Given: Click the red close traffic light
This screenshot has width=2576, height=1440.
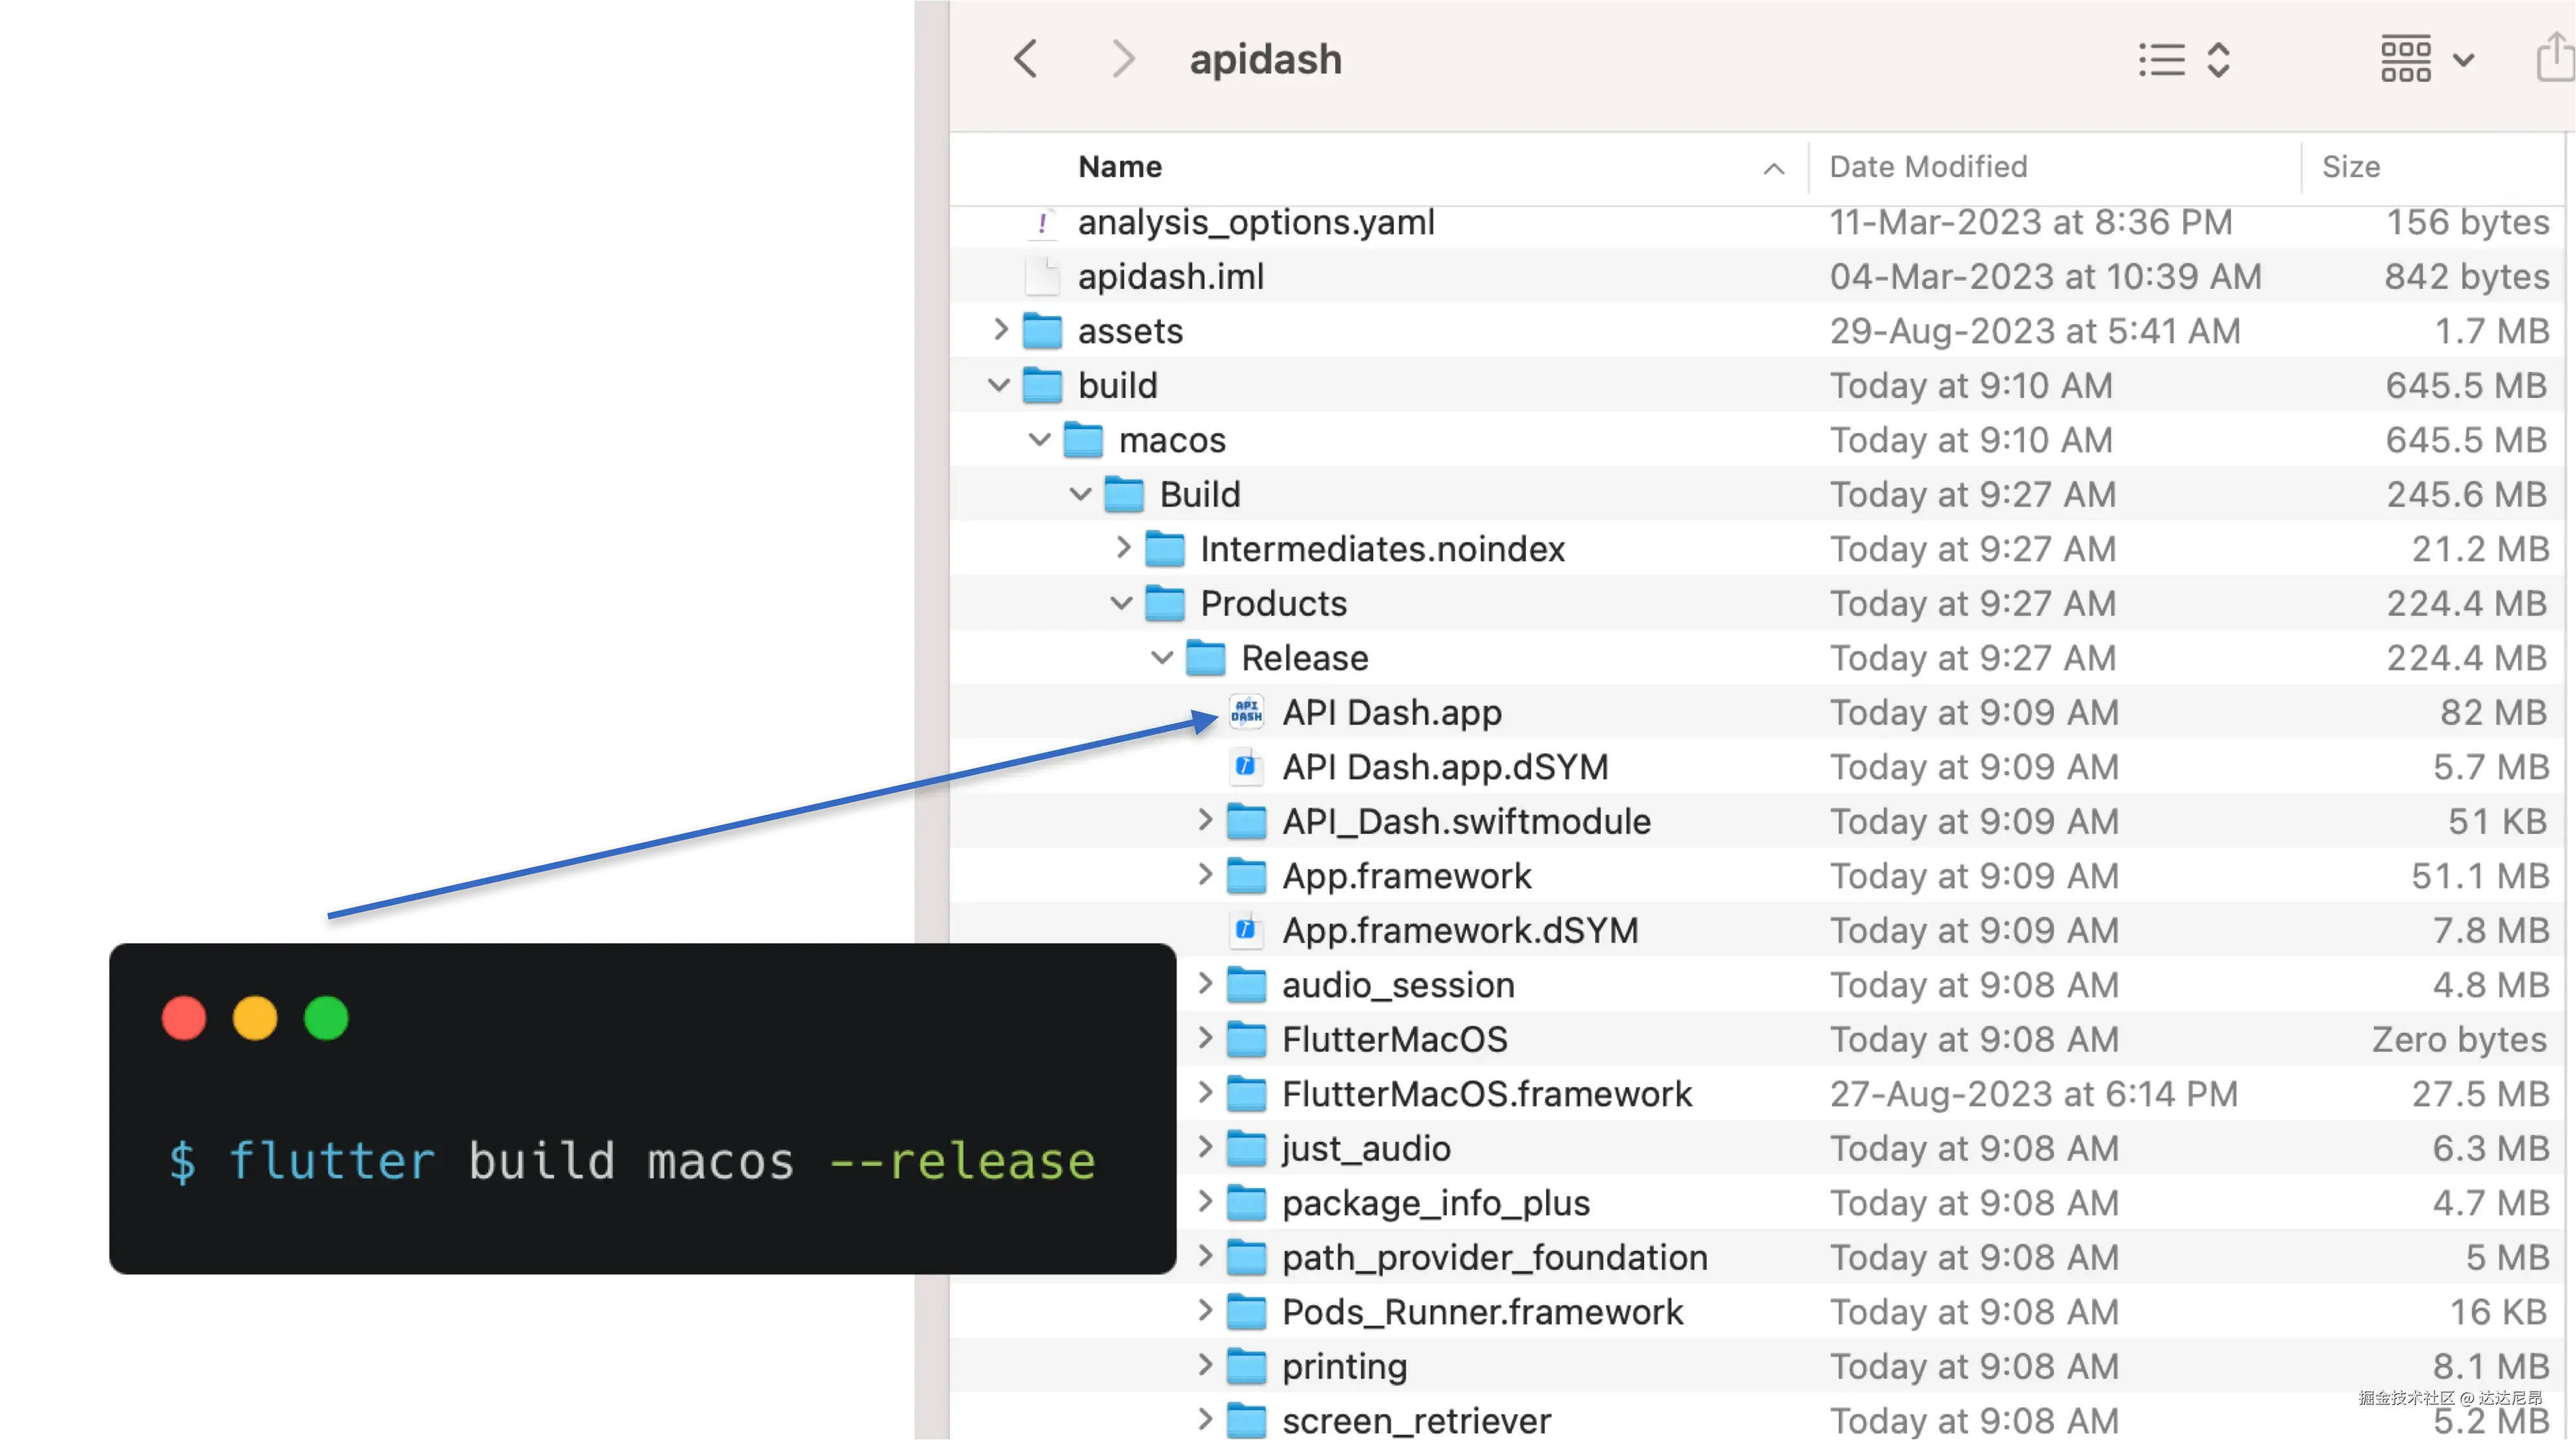Looking at the screenshot, I should point(184,1018).
